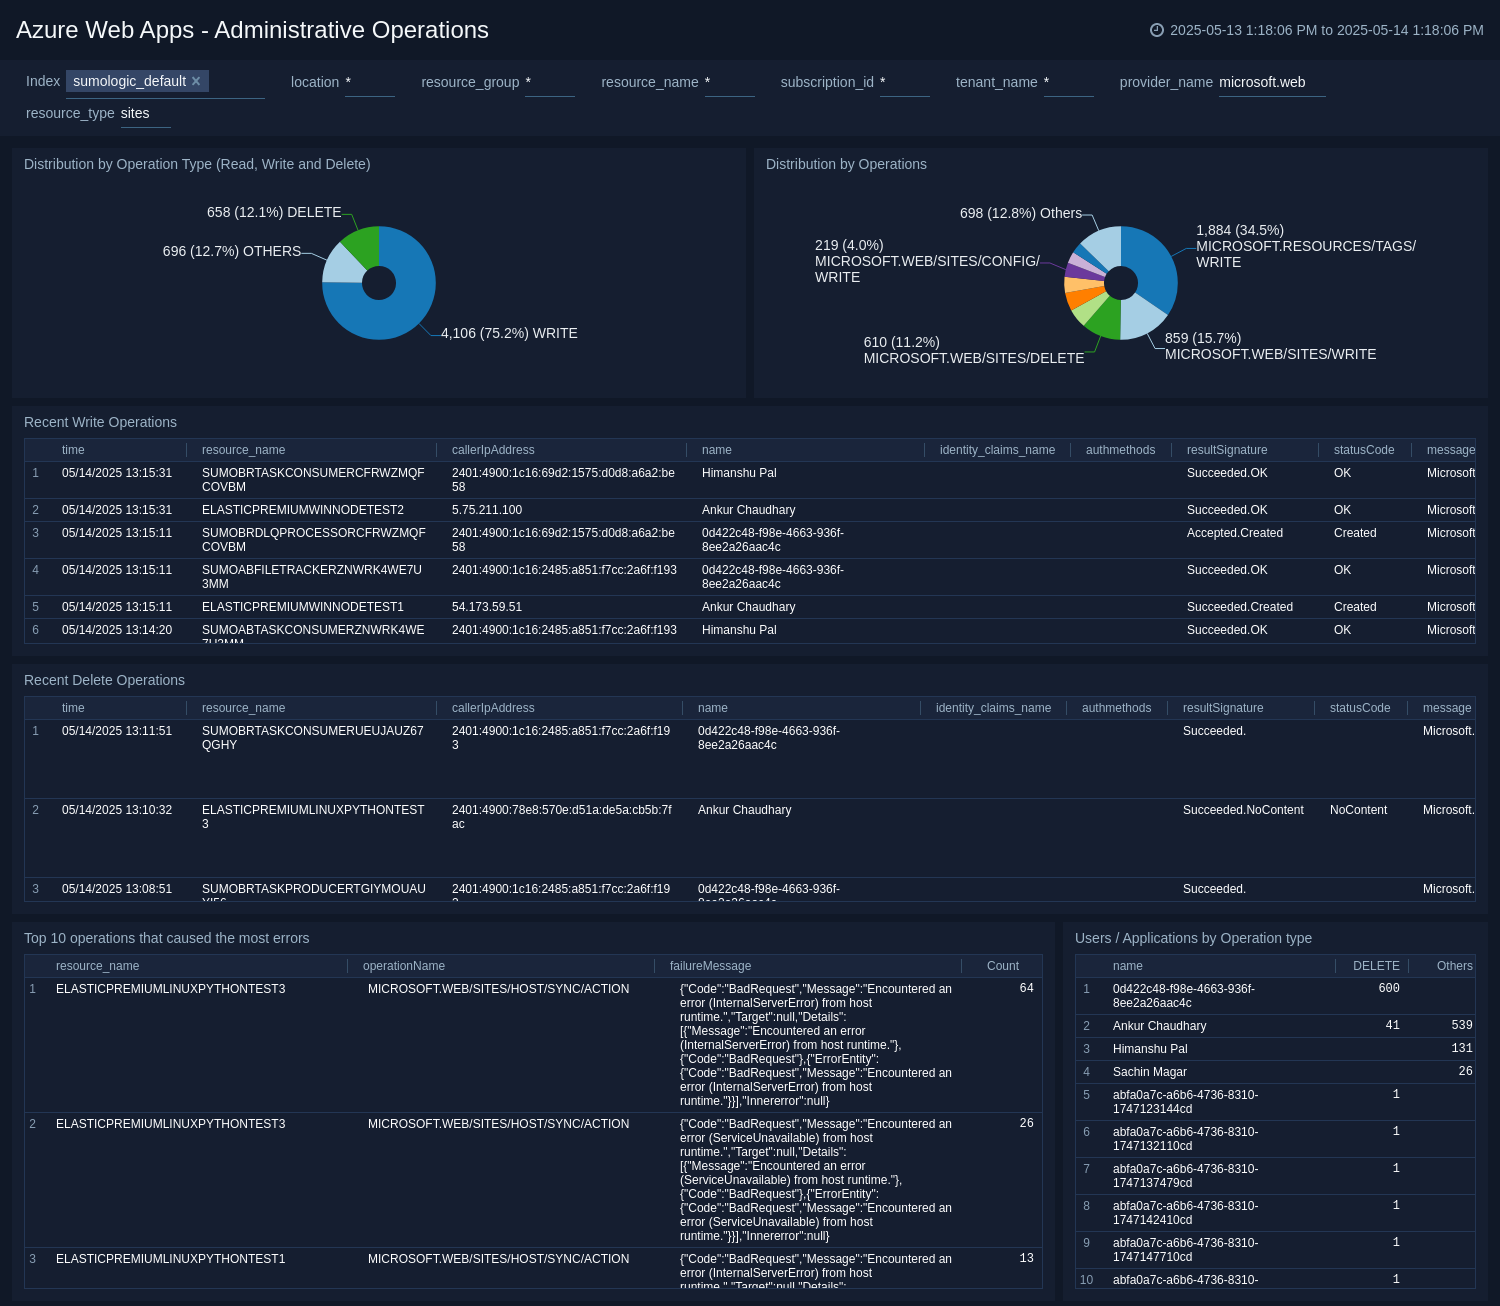Open Top 10 operations error panel title
Screen dimensions: 1500x1306
(x=167, y=938)
